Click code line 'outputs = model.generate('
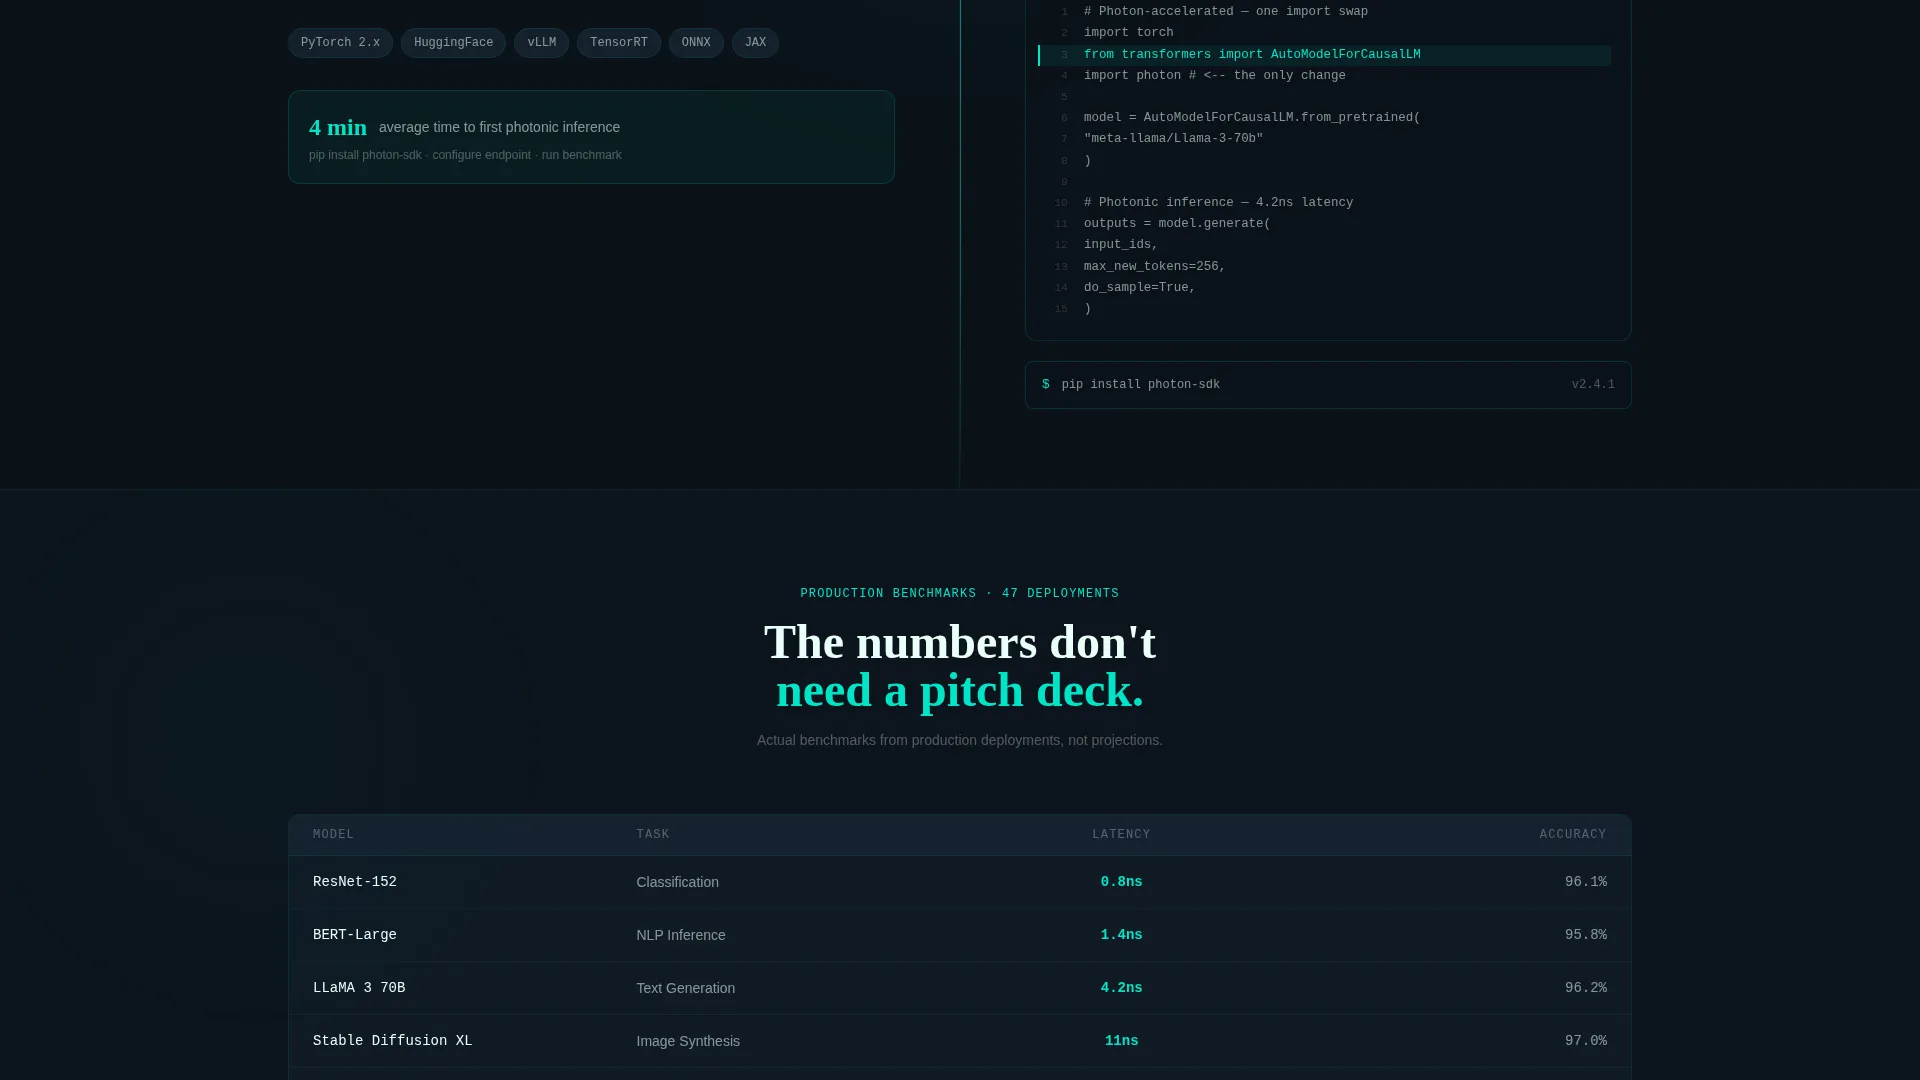 click(1177, 224)
